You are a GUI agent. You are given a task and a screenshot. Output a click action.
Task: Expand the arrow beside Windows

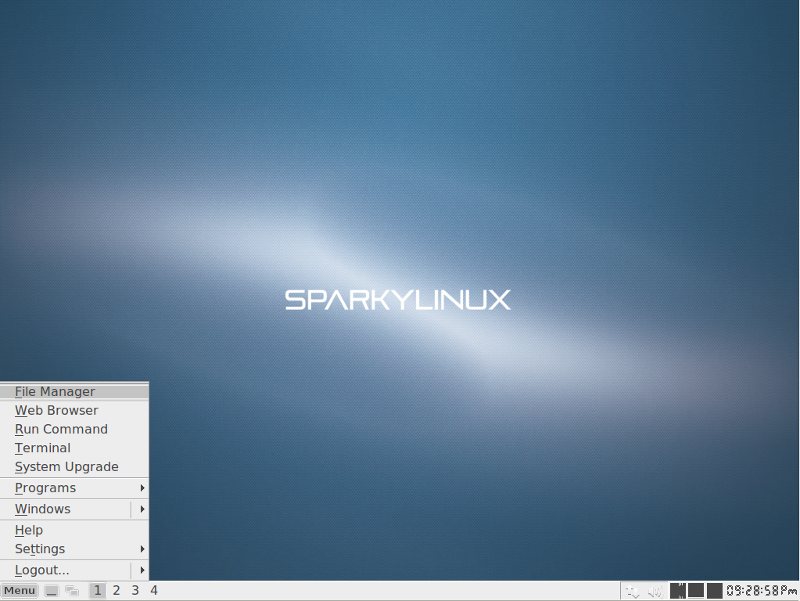coord(142,509)
